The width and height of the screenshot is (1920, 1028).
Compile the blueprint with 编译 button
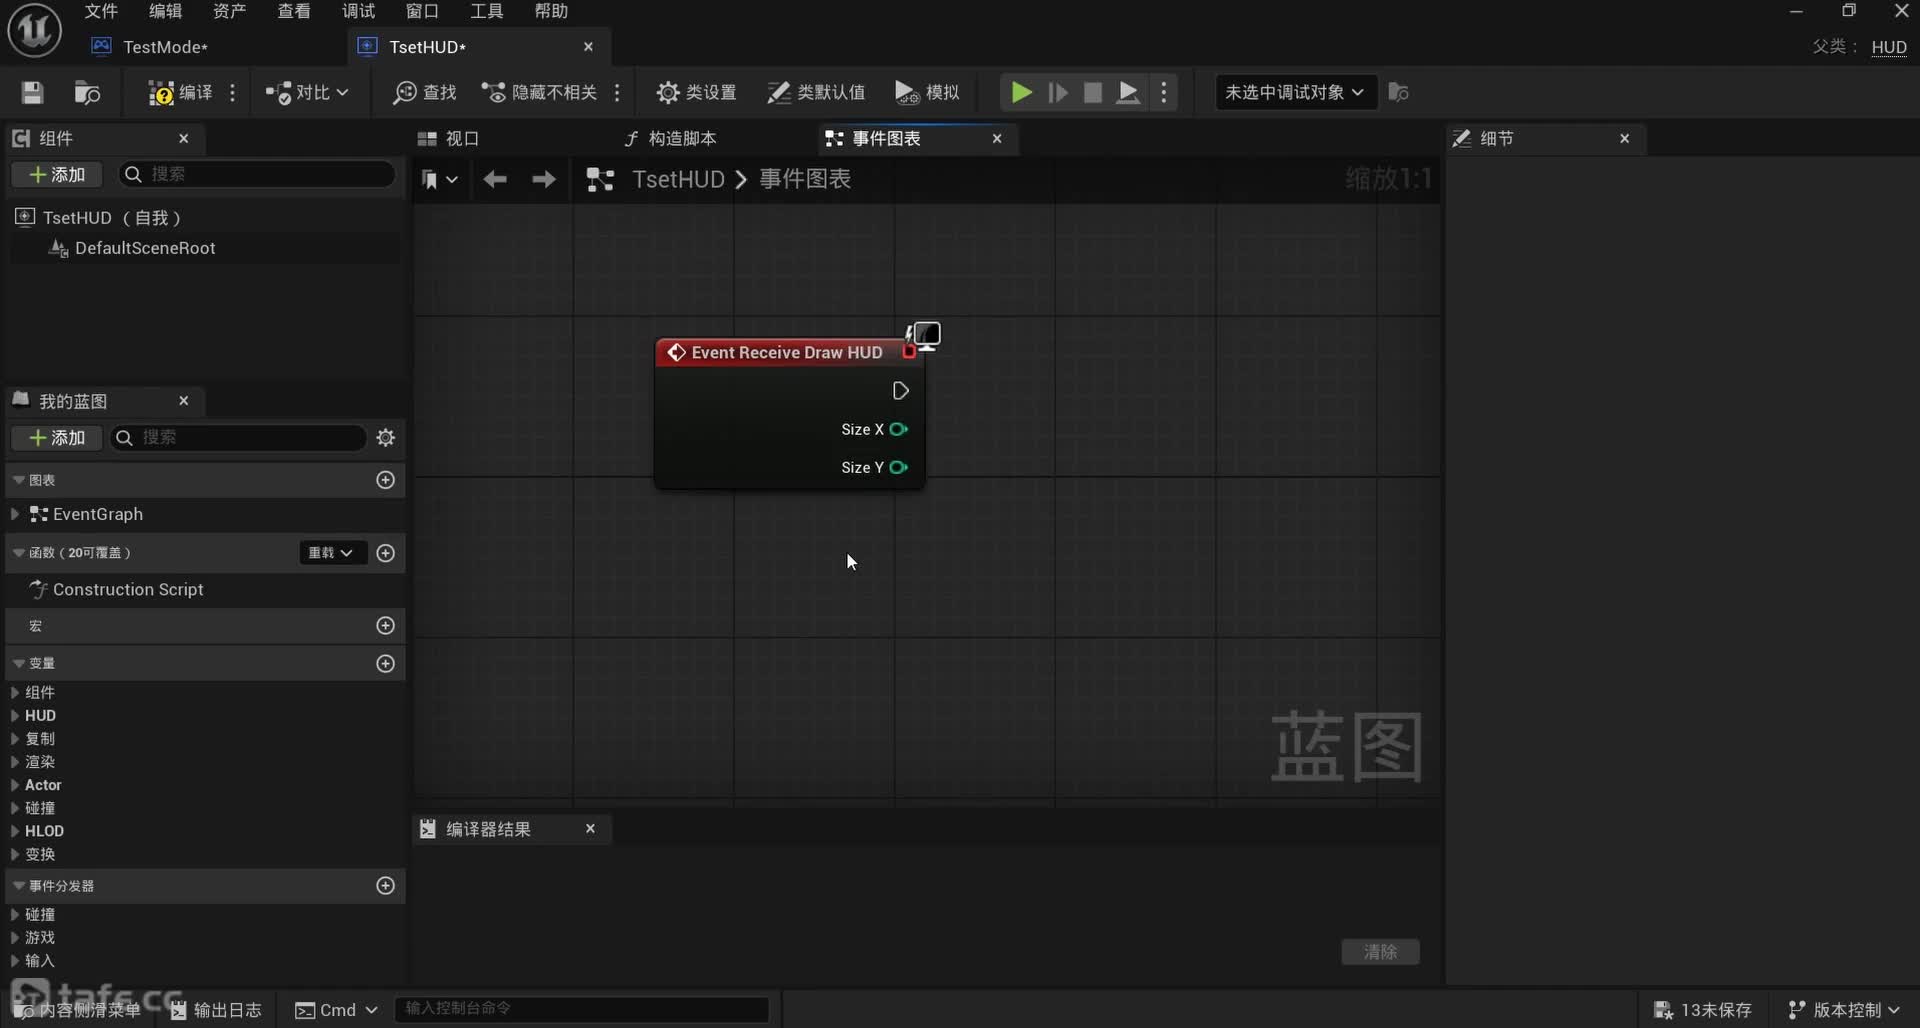pos(180,93)
